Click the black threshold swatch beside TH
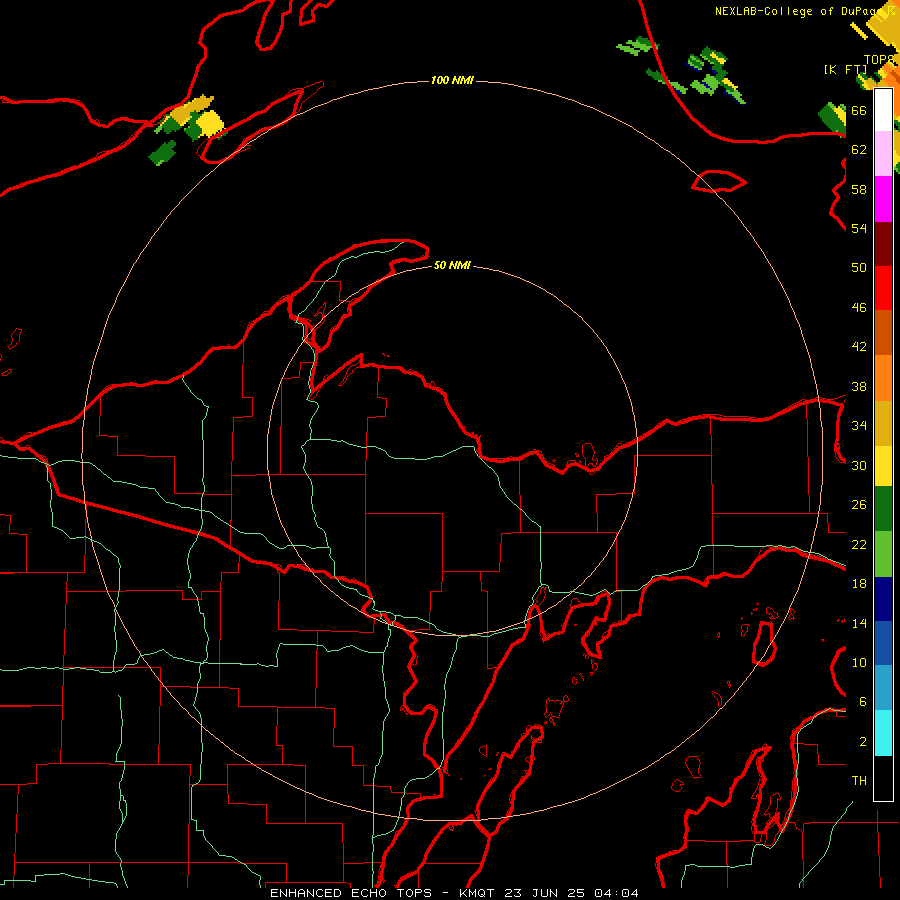The width and height of the screenshot is (900, 900). coord(883,778)
